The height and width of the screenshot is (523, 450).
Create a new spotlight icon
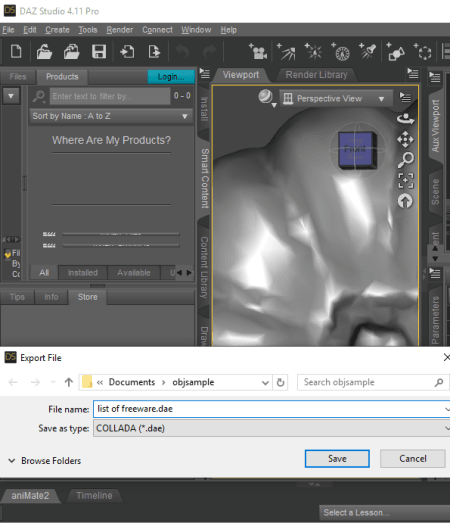[x=368, y=51]
